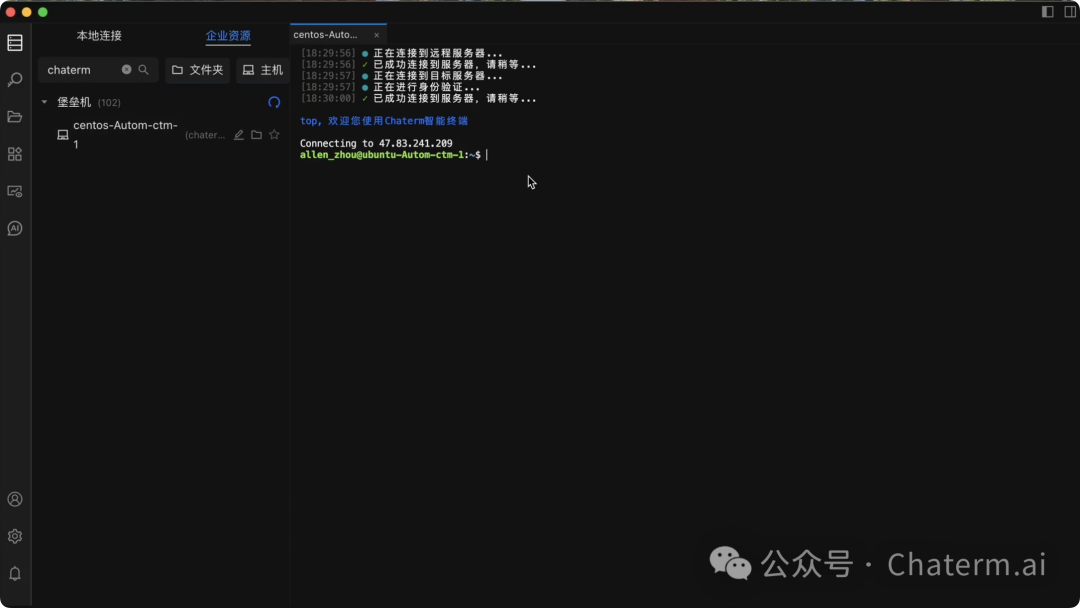Open the notifications bell icon
The image size is (1080, 608).
[x=14, y=572]
